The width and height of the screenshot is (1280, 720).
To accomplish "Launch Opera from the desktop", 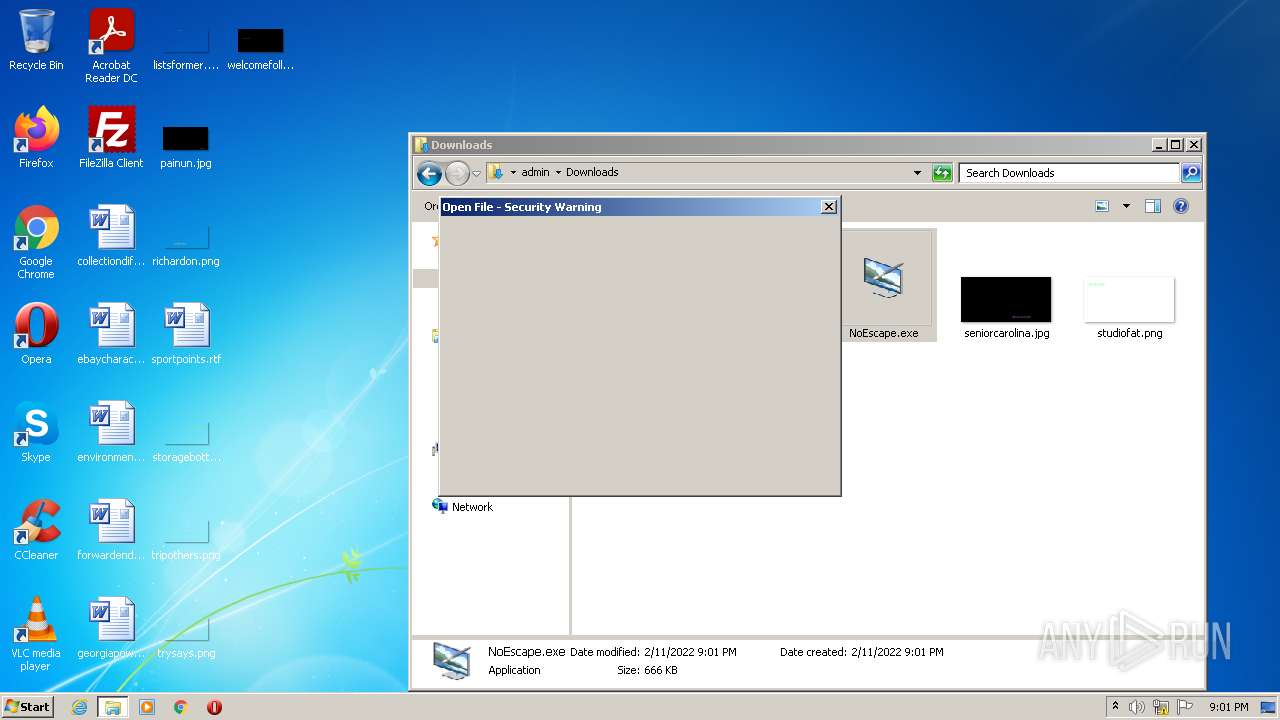I will click(36, 334).
